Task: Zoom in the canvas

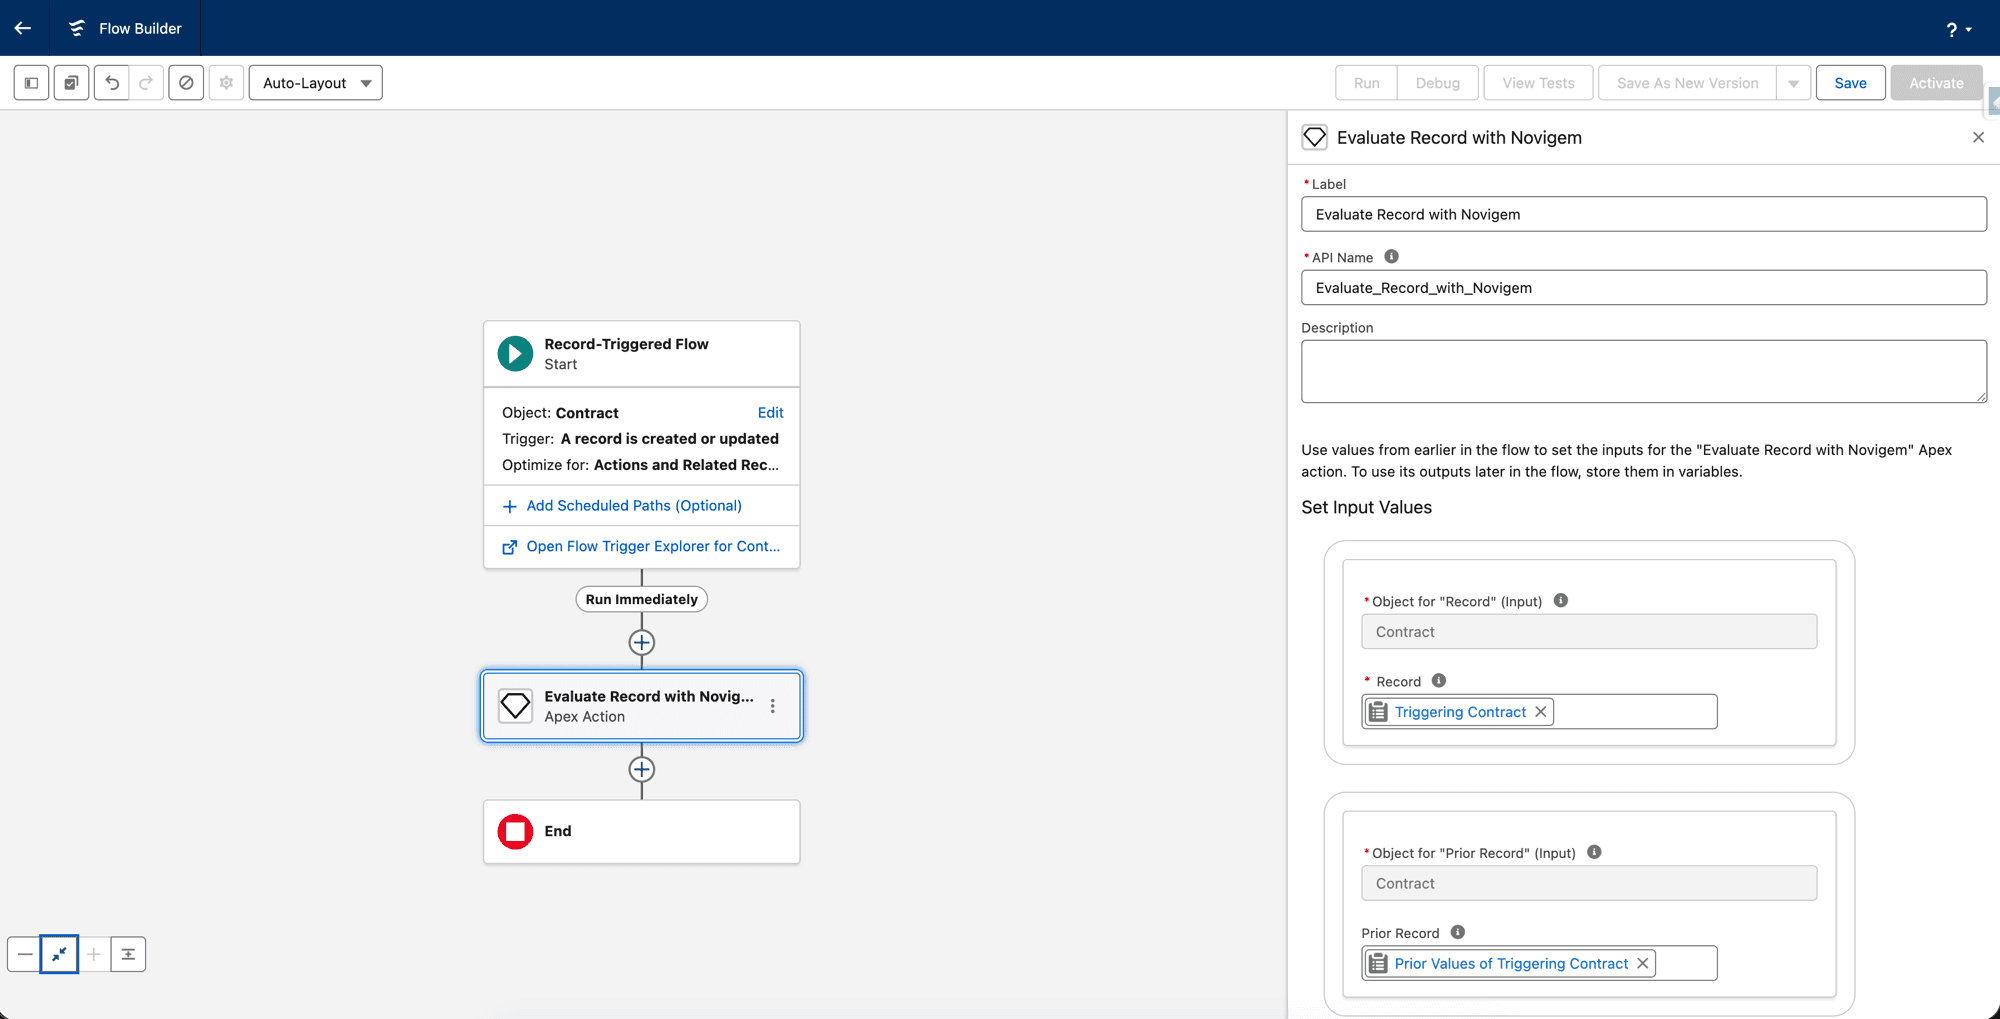Action: 94,954
